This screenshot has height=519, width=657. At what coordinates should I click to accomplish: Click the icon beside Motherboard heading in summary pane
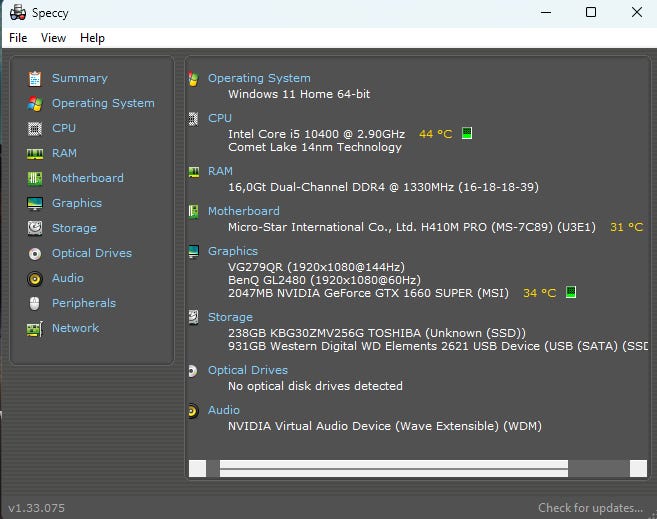click(193, 212)
